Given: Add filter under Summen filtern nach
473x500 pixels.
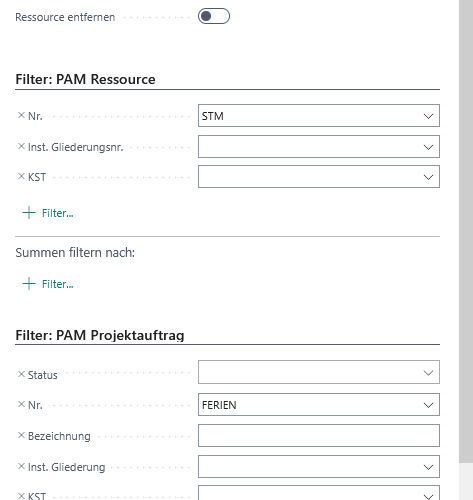Looking at the screenshot, I should click(48, 284).
